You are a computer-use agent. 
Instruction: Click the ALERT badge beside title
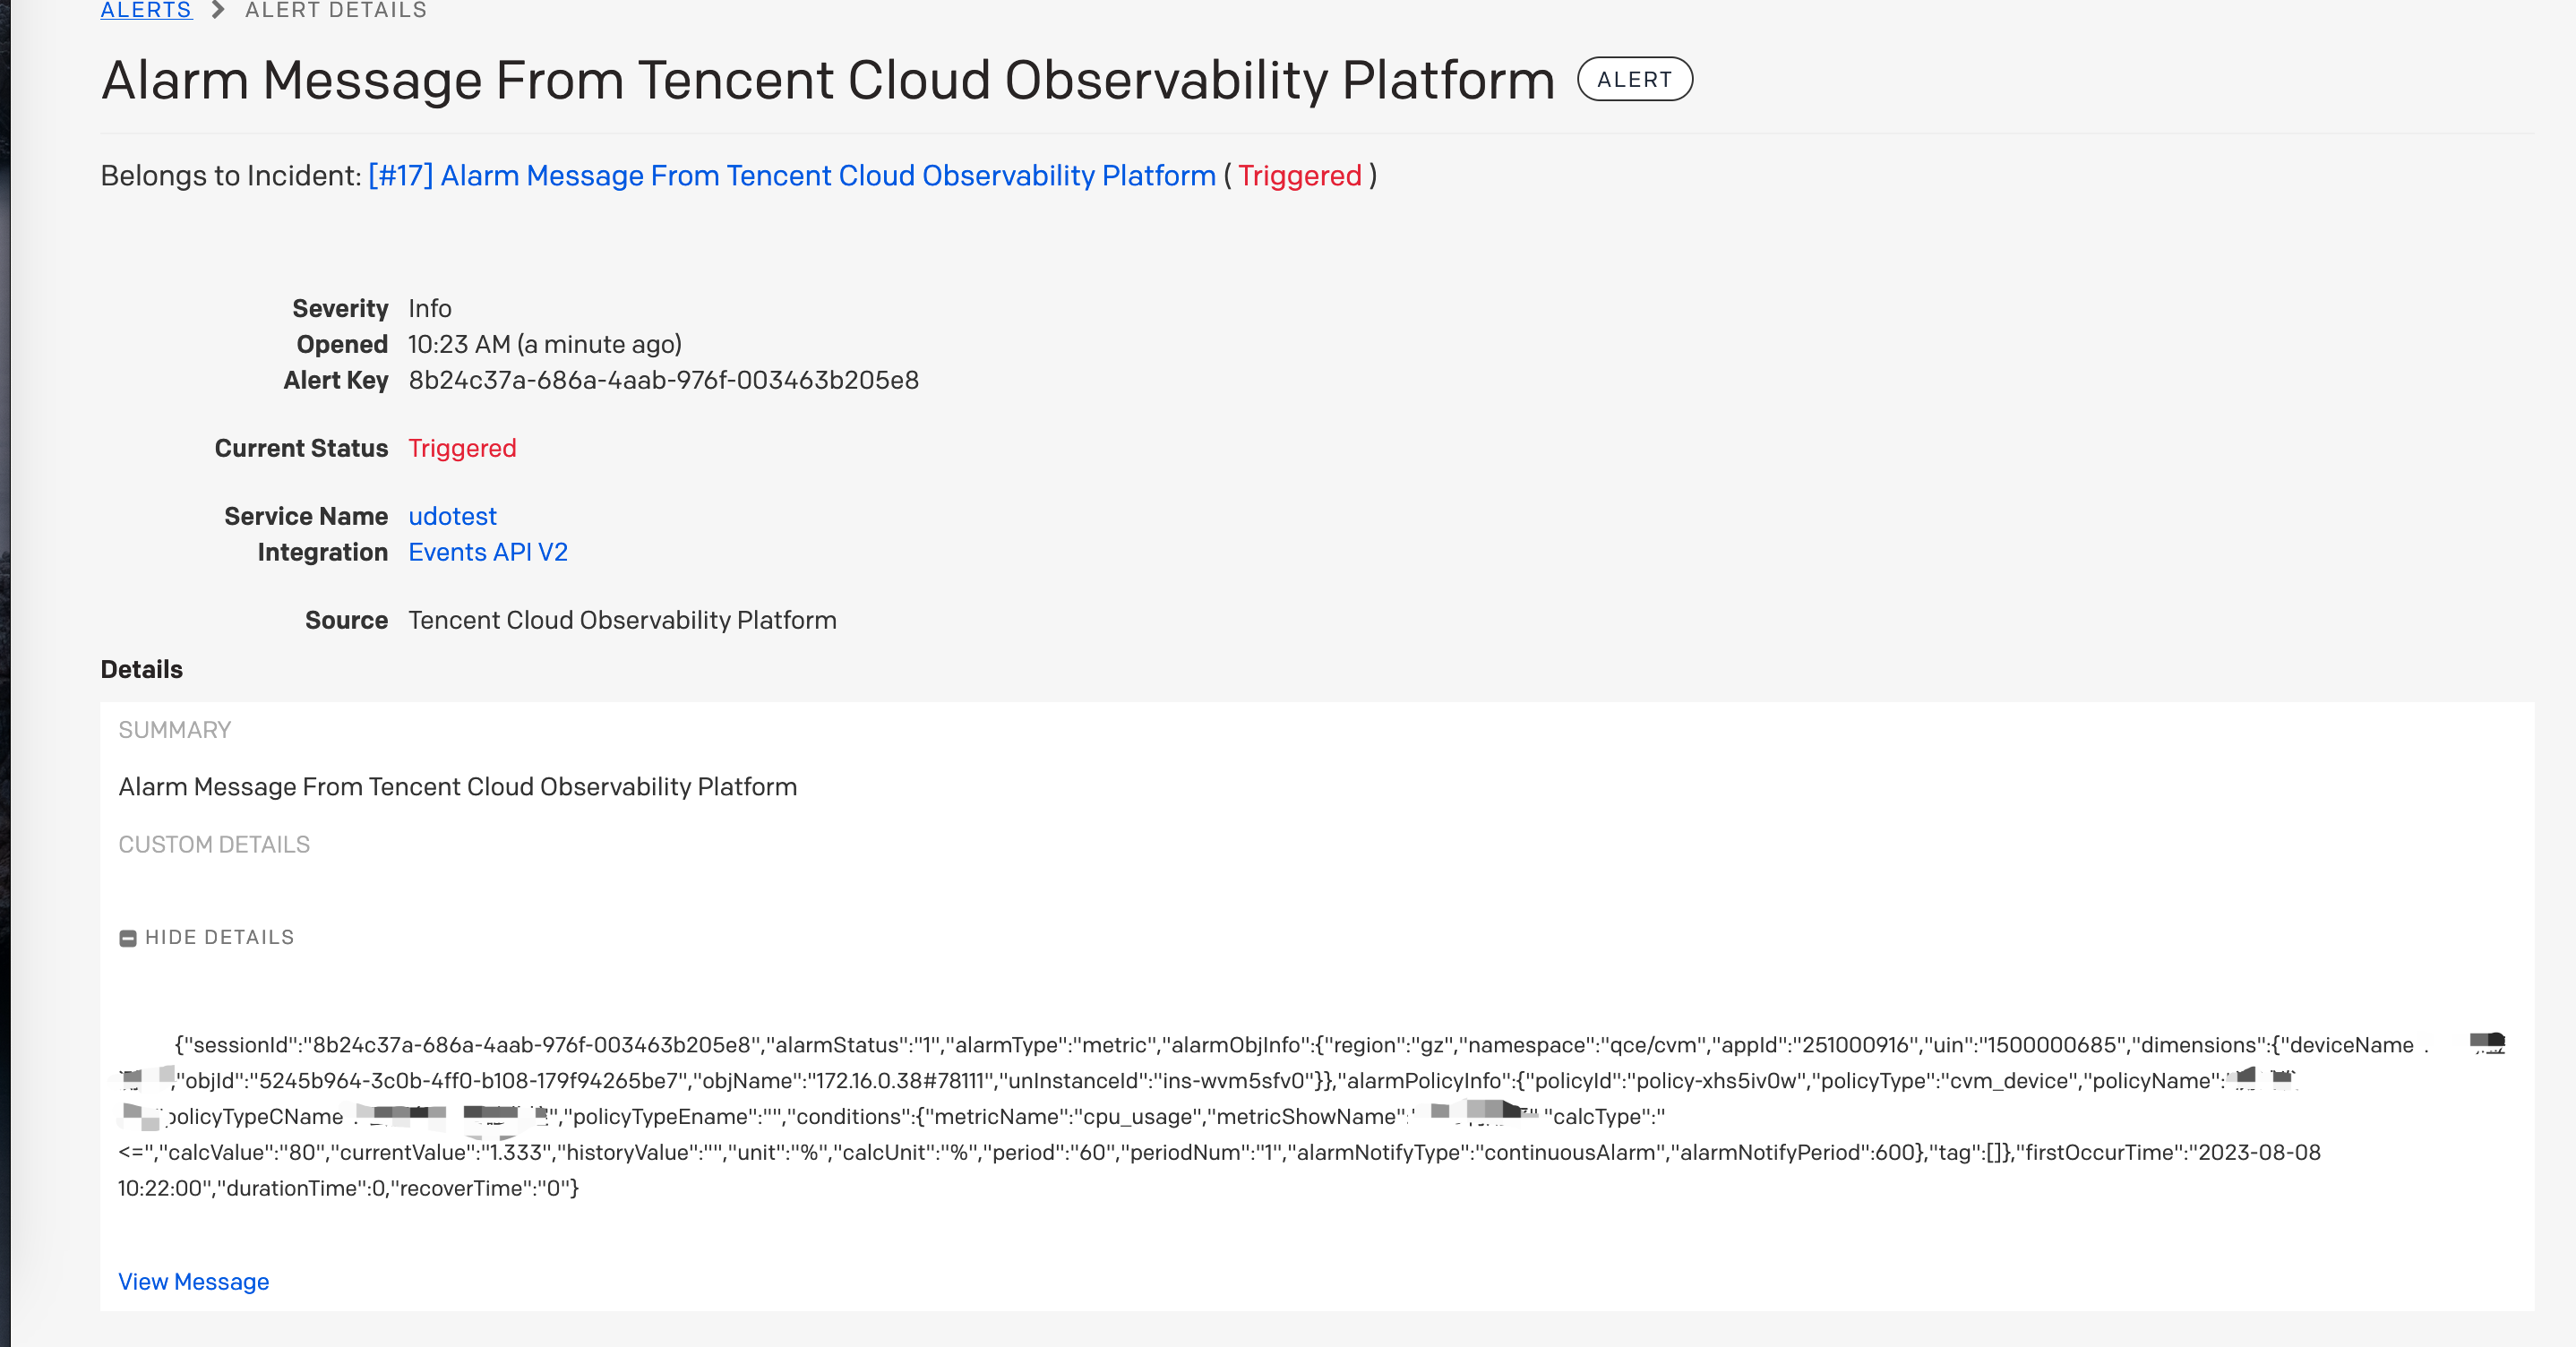coord(1634,80)
